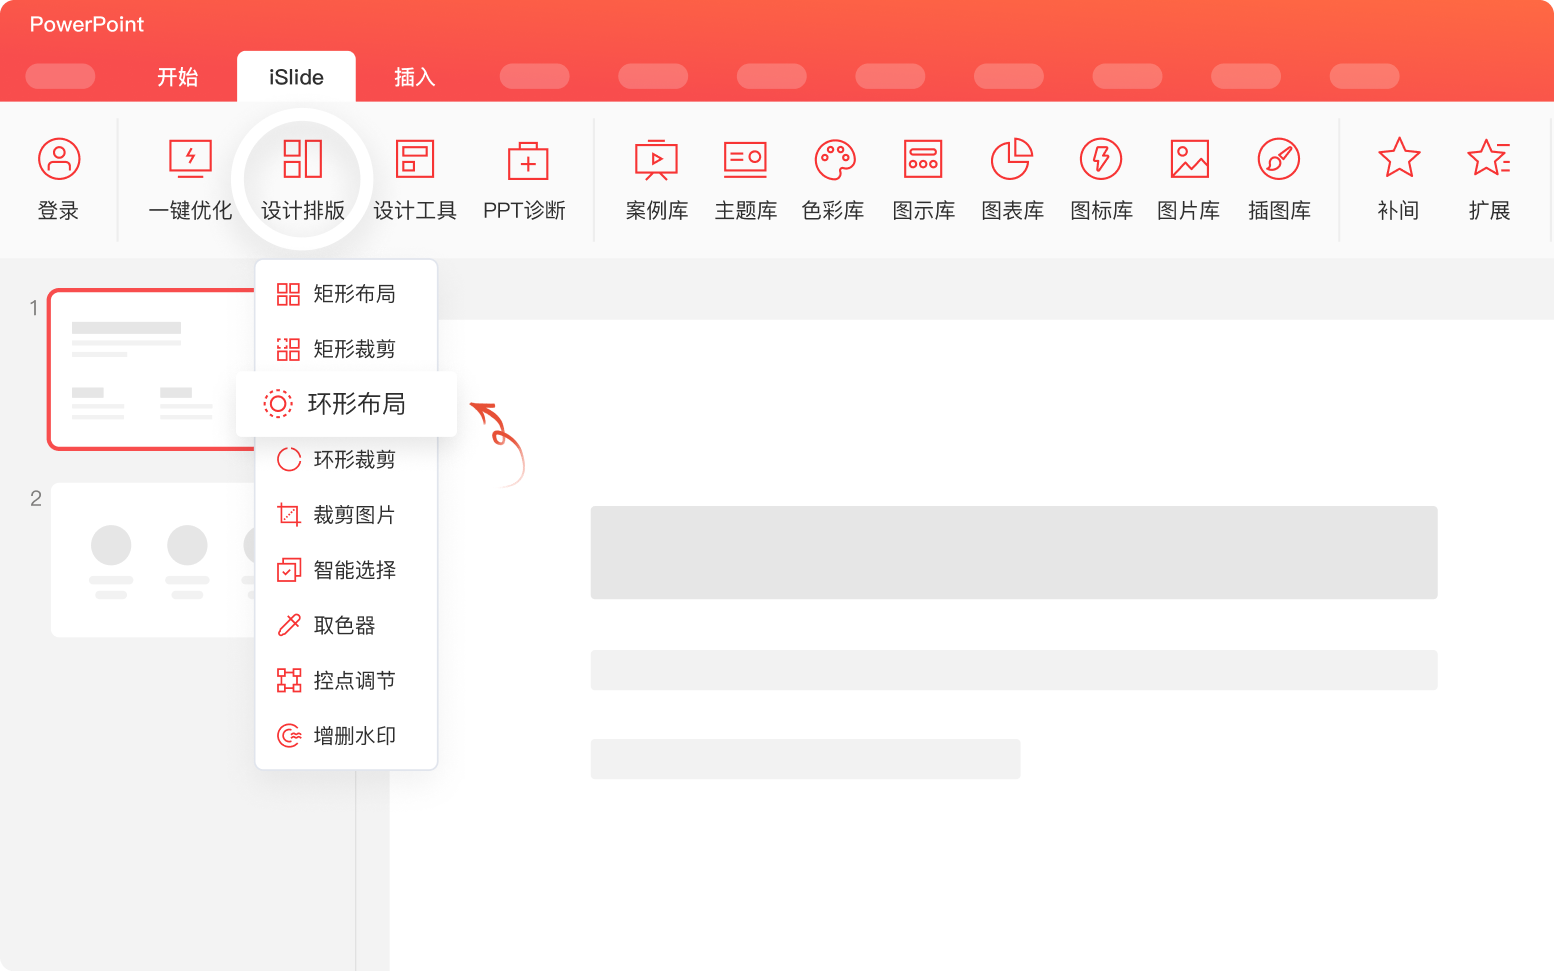1554x971 pixels.
Task: Click the large title placeholder on the slide
Action: coord(1014,552)
